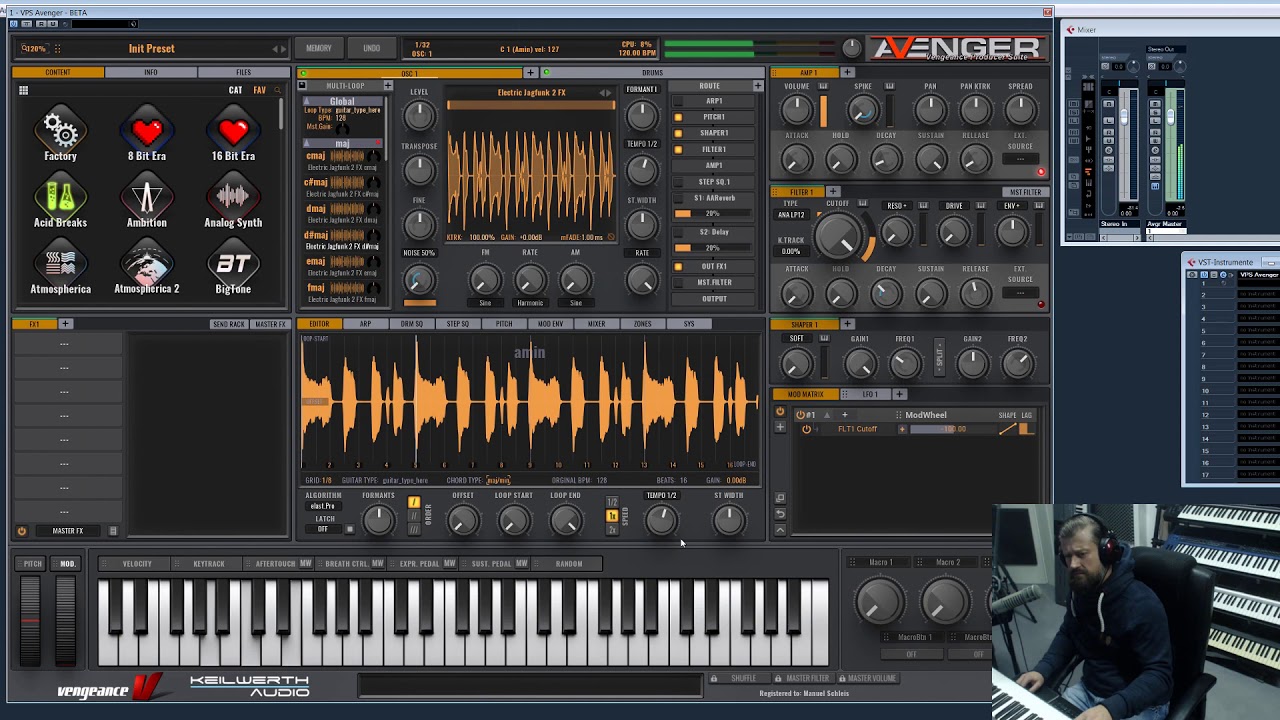This screenshot has height=720, width=1280.
Task: Open the SOFT shaper type dropdown
Action: click(x=797, y=338)
